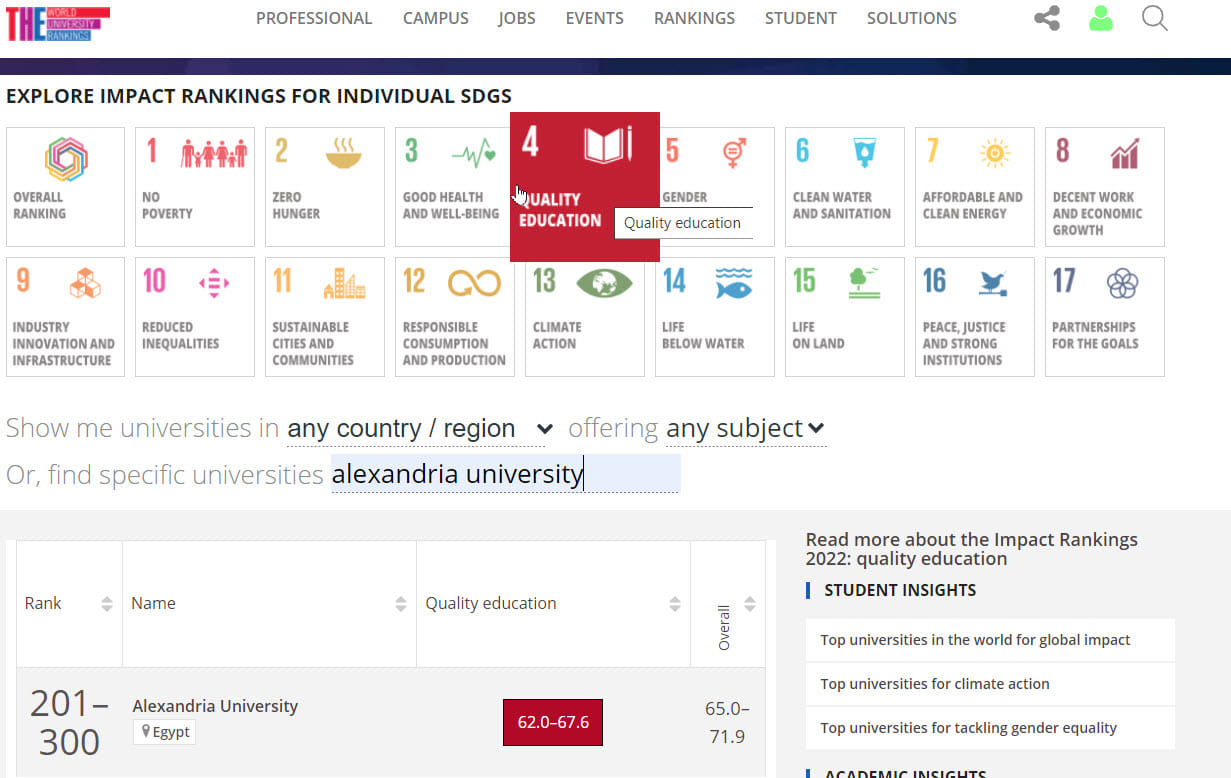Click the green user profile icon
Viewport: 1231px width, 778px height.
(1100, 18)
